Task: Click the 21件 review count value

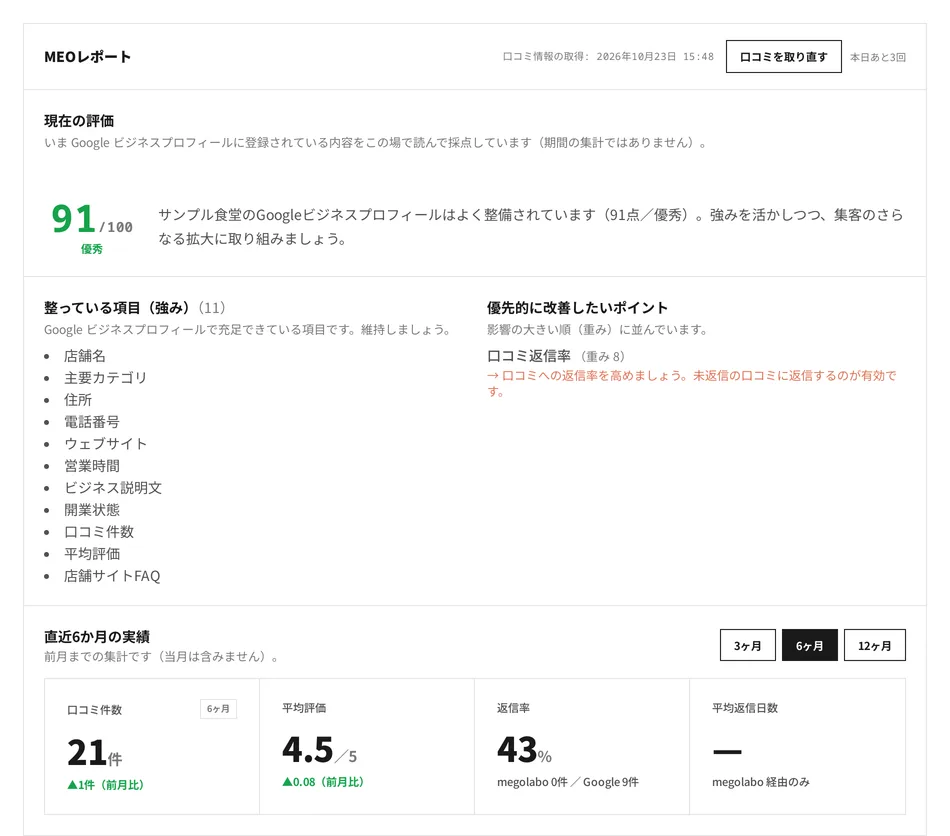Action: click(95, 753)
